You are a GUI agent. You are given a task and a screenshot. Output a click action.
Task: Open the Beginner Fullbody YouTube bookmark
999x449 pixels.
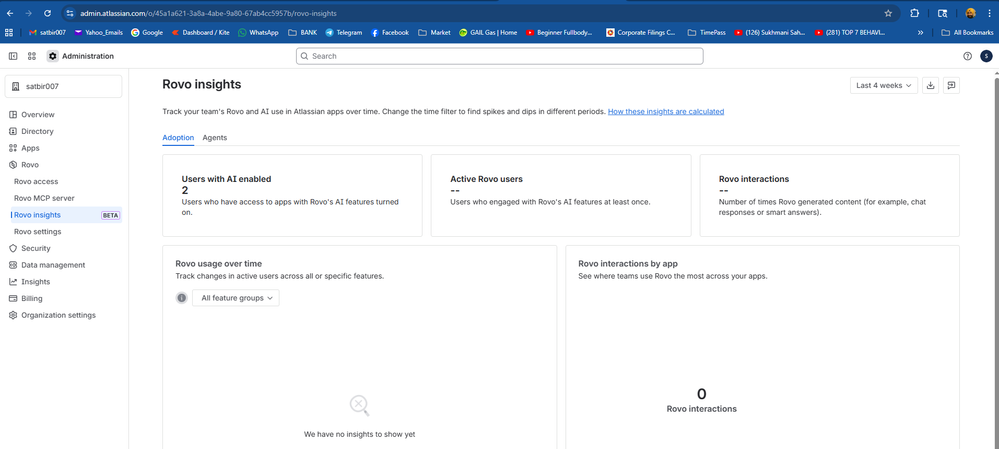(559, 32)
